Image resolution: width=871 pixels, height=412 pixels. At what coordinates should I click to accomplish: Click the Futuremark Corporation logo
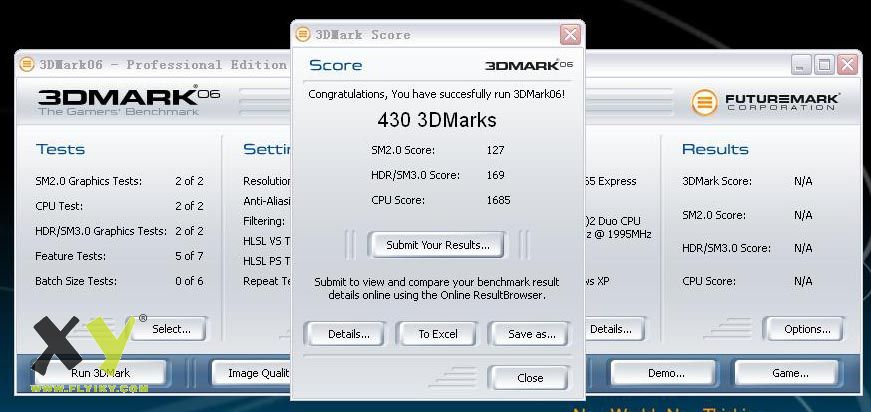tap(765, 102)
